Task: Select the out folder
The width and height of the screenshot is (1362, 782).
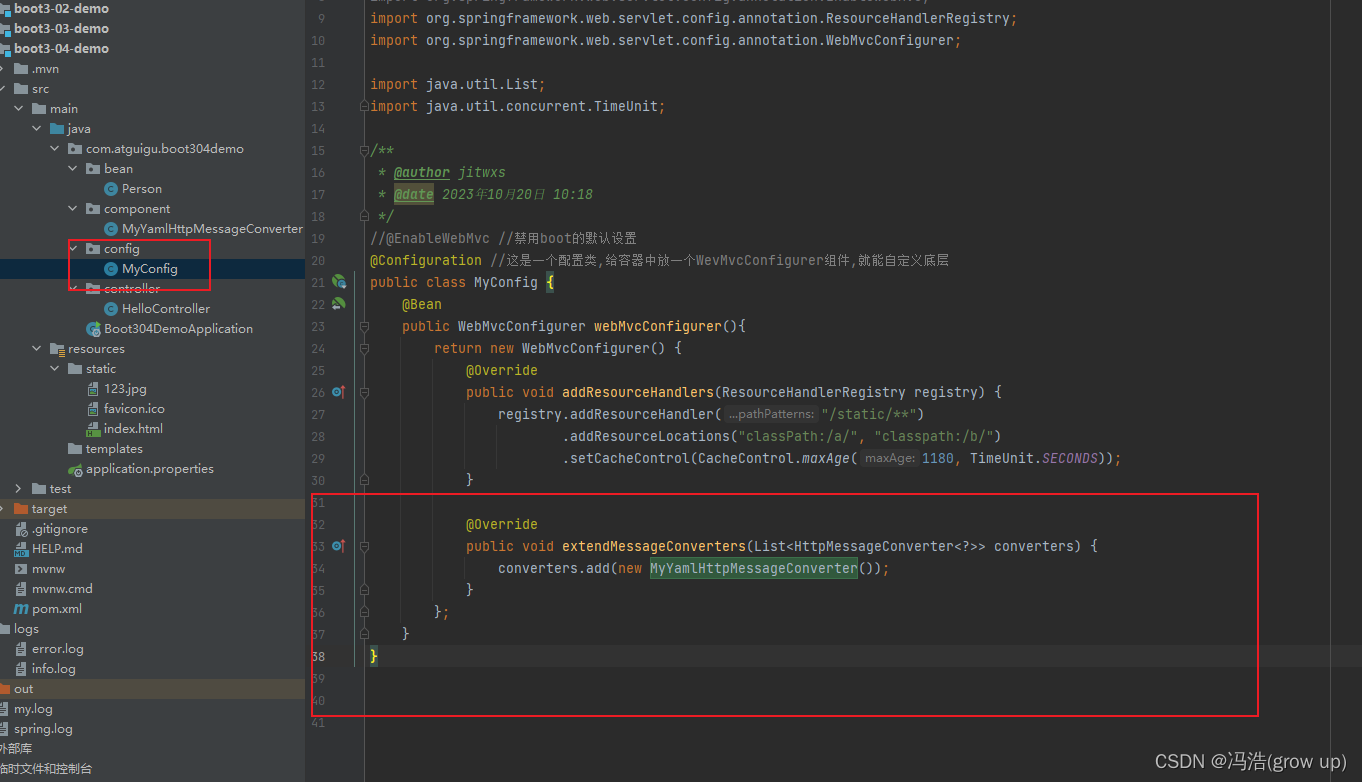Action: pyautogui.click(x=23, y=689)
